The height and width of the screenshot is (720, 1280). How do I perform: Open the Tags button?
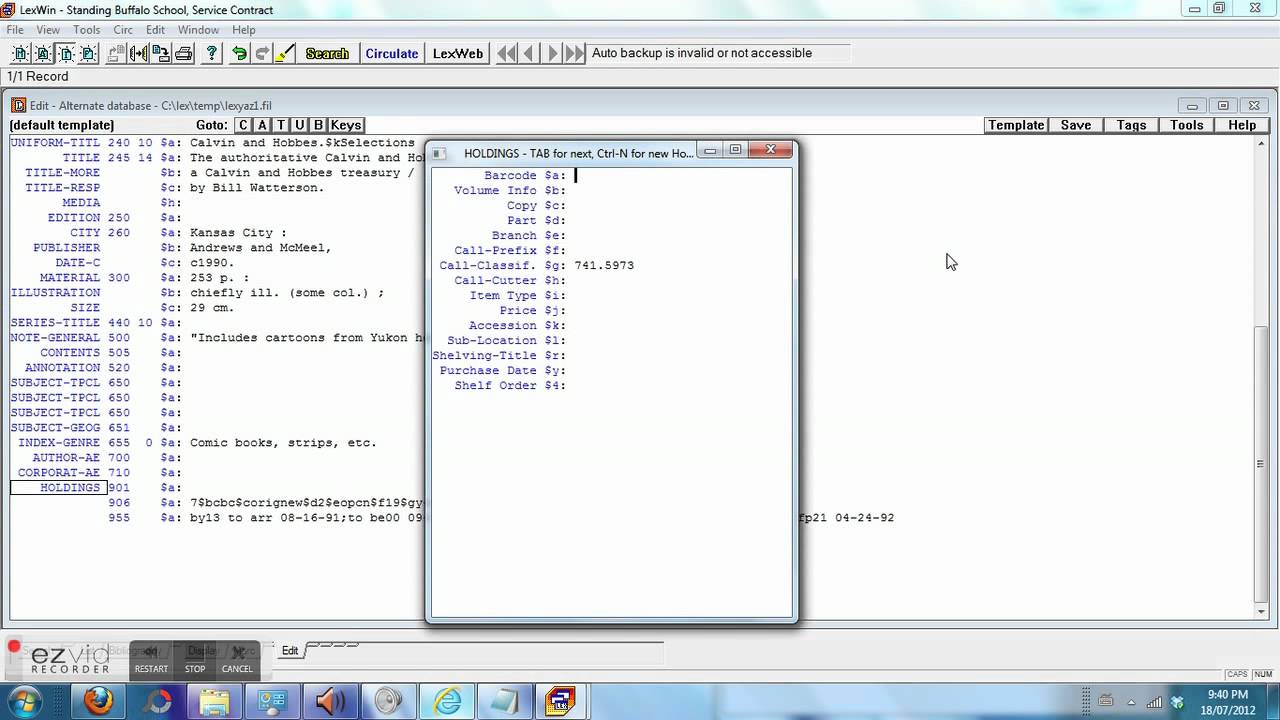1131,125
